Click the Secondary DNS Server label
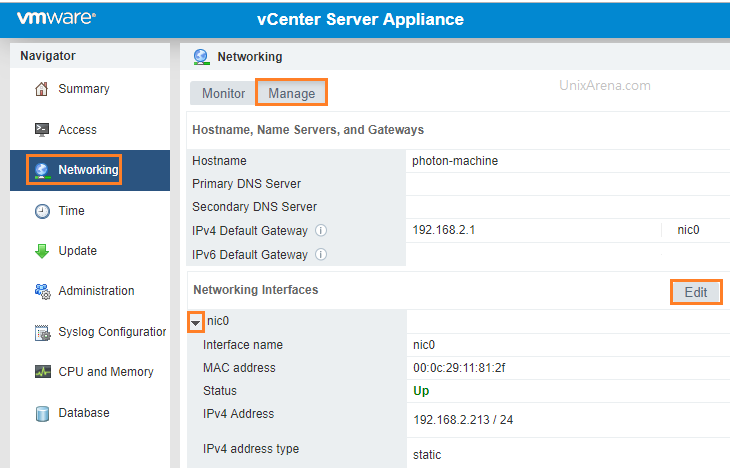Image resolution: width=730 pixels, height=468 pixels. pyautogui.click(x=254, y=206)
